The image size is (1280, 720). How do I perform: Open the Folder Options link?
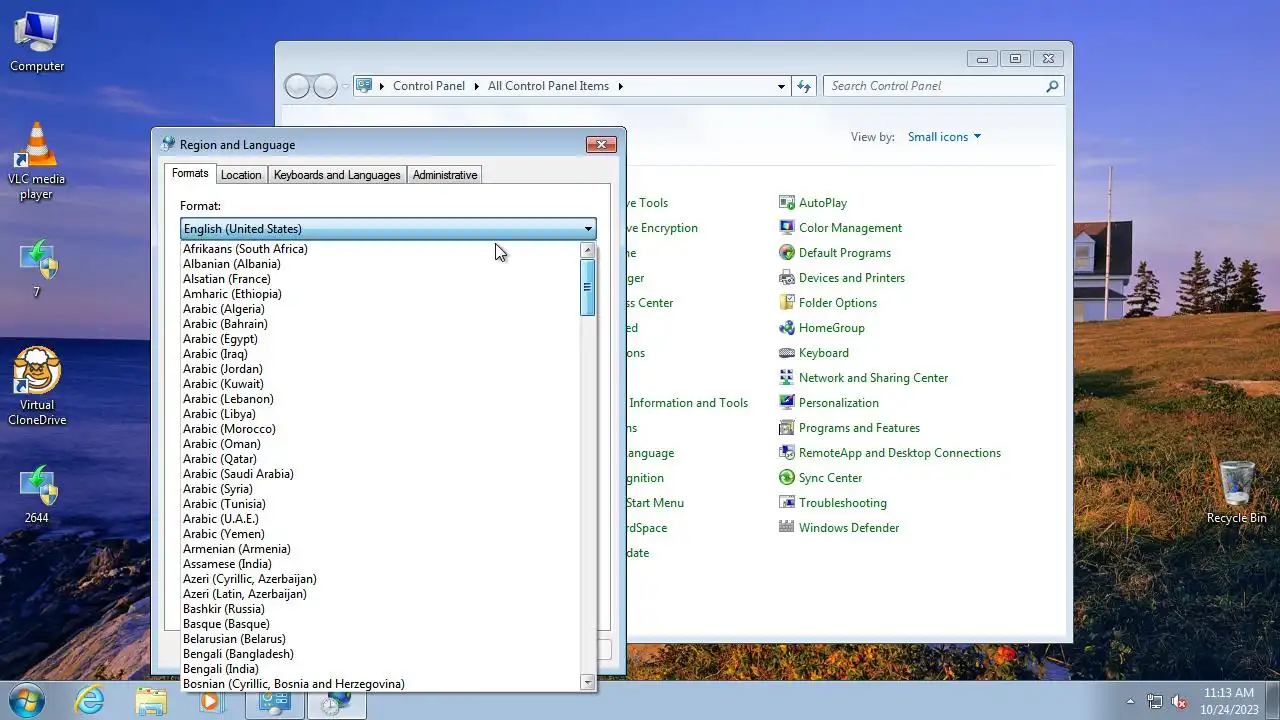[x=838, y=303]
